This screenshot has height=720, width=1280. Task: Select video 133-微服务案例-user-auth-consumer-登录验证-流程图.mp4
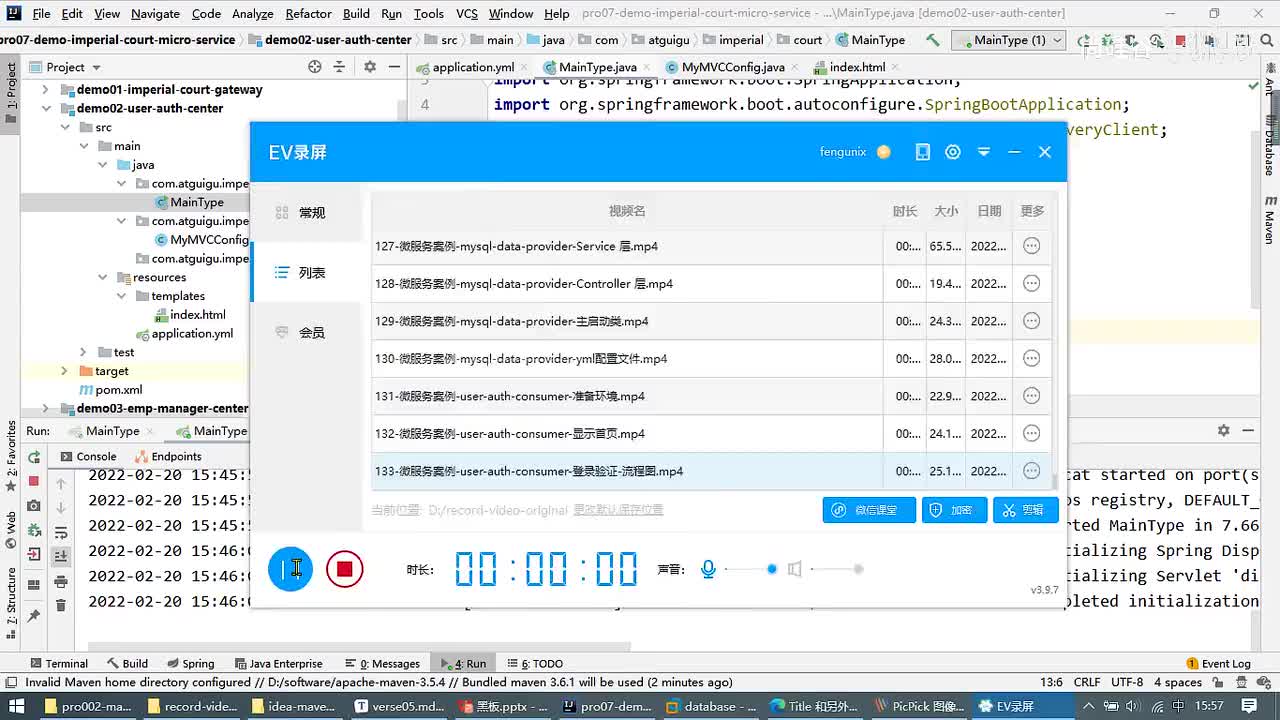tap(711, 471)
